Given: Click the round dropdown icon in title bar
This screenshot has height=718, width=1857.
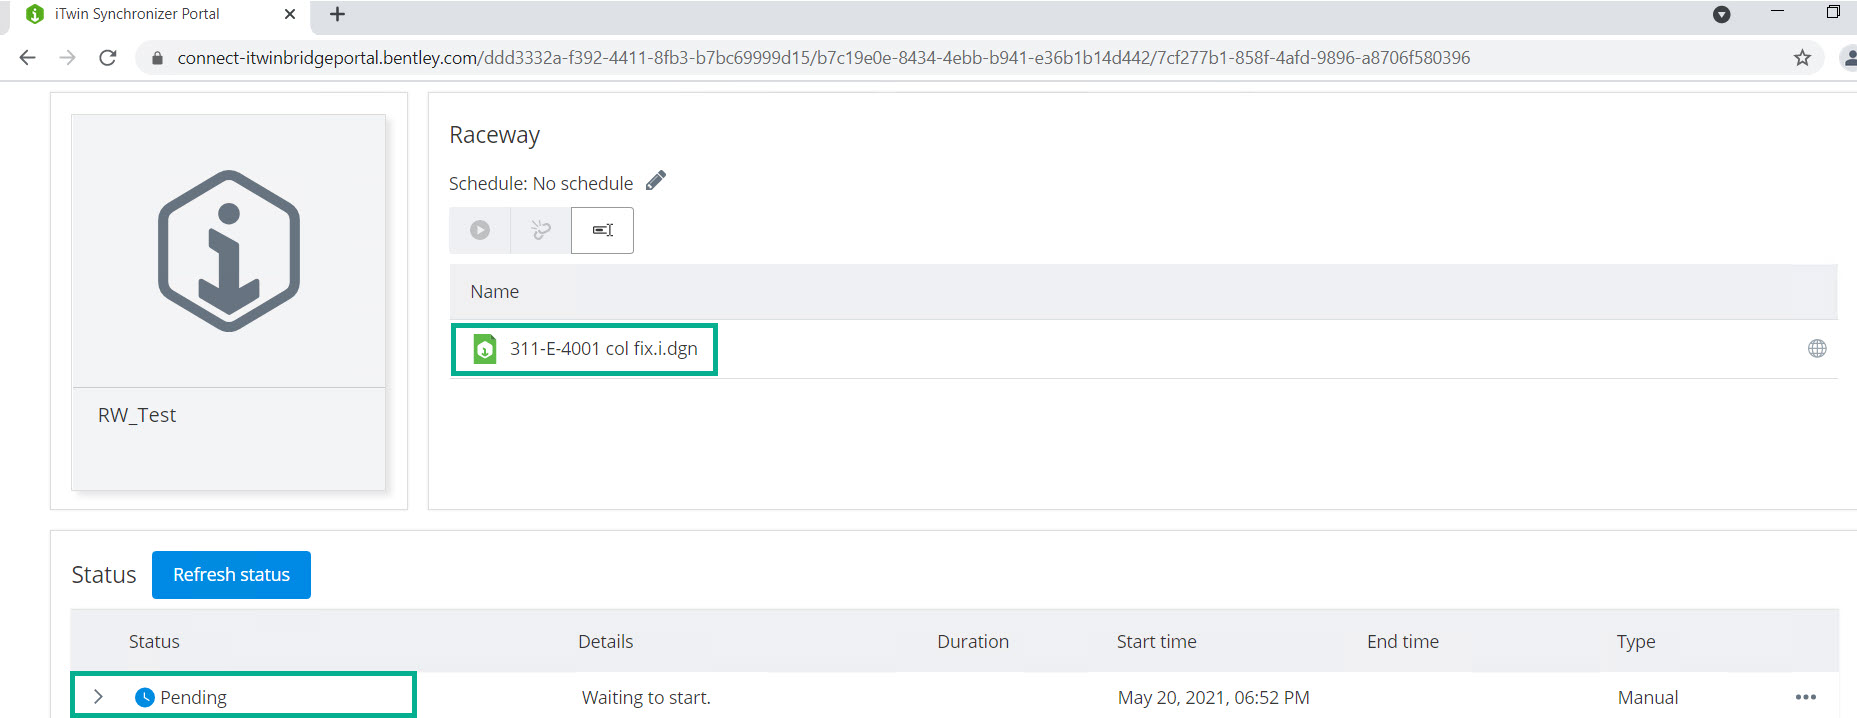Looking at the screenshot, I should (1721, 14).
